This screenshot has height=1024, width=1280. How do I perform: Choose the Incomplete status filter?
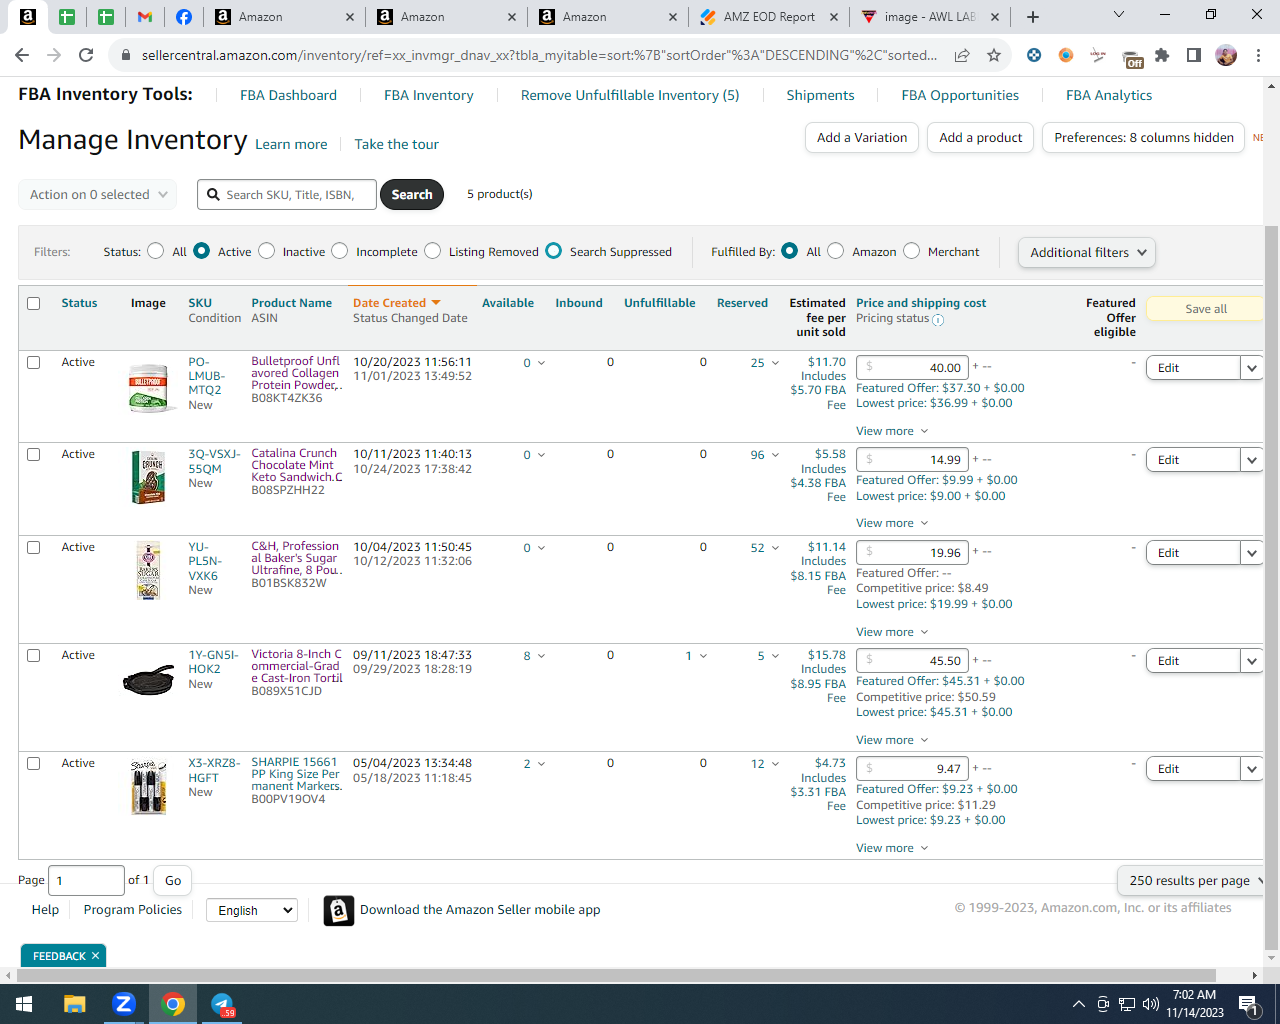tap(340, 251)
